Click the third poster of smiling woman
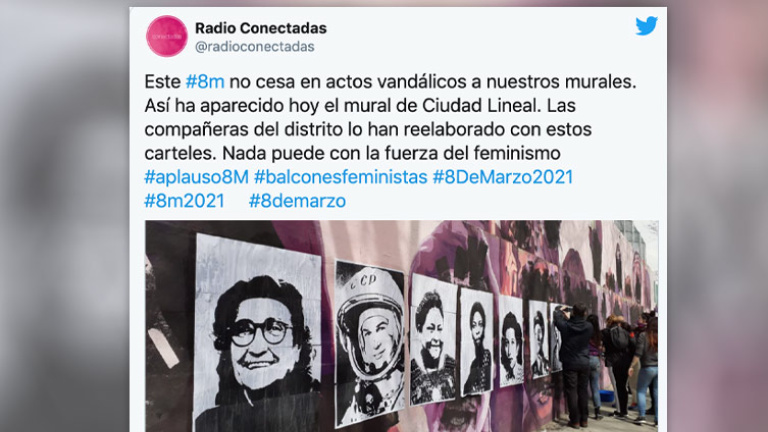The height and width of the screenshot is (432, 768). point(433,339)
